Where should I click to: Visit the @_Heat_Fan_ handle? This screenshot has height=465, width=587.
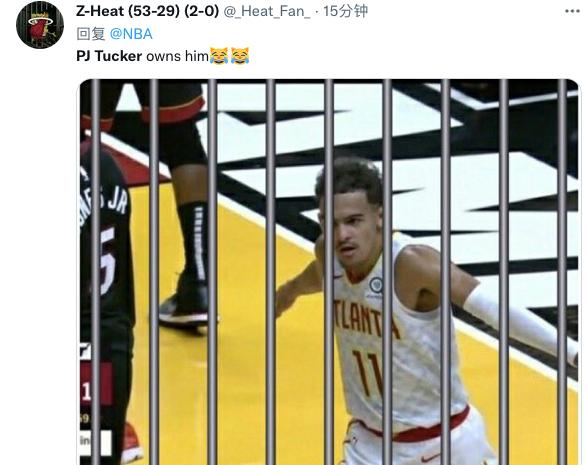tap(267, 11)
